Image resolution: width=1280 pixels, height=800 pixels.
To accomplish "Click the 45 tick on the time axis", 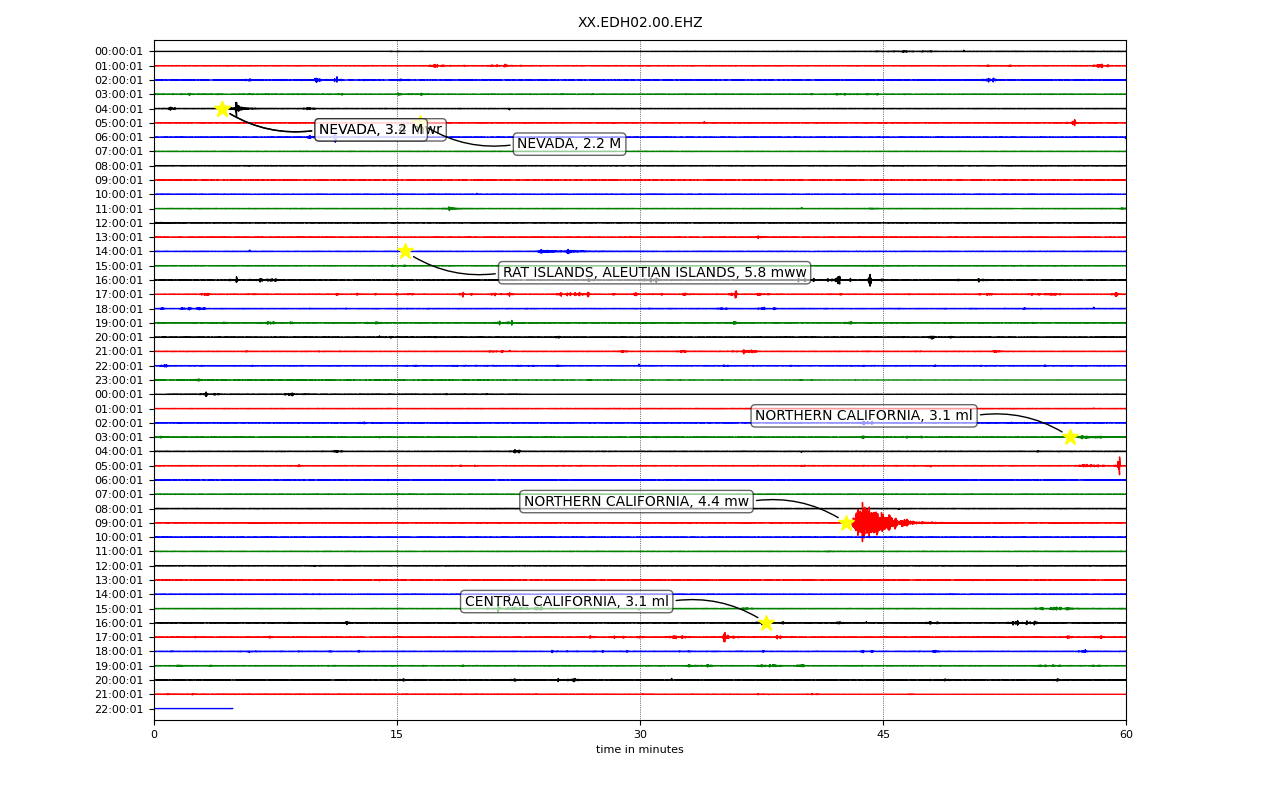I will click(883, 735).
